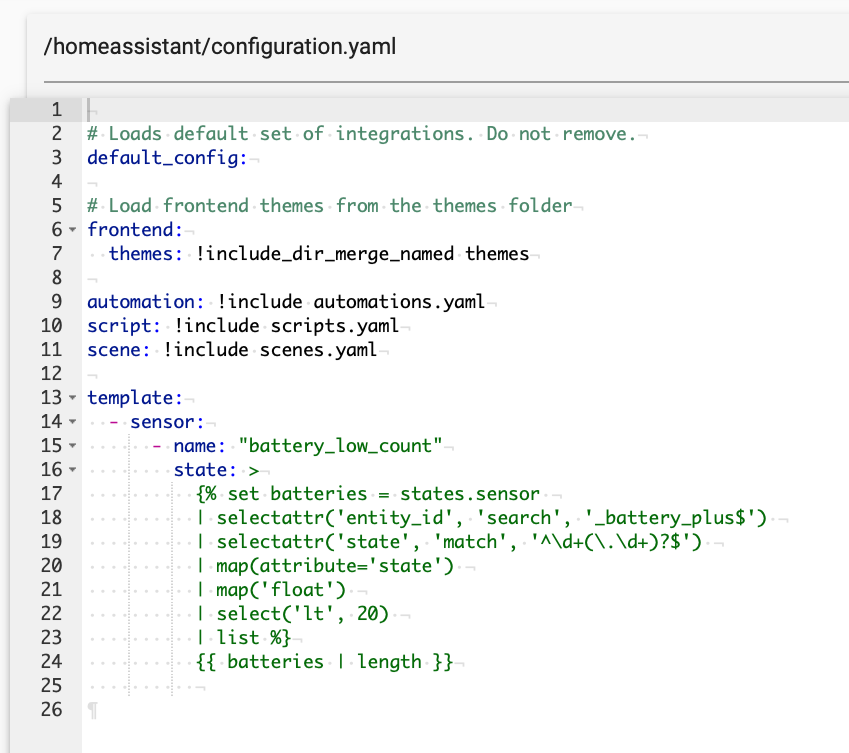Collapse the template fold arrow on line 13
The height and width of the screenshot is (753, 849).
pos(73,398)
